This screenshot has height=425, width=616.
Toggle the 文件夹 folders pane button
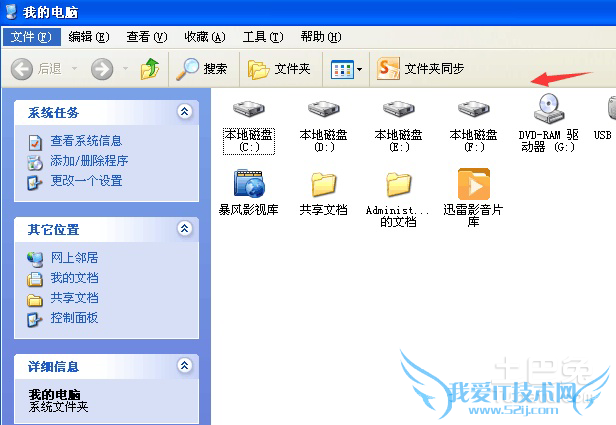279,69
